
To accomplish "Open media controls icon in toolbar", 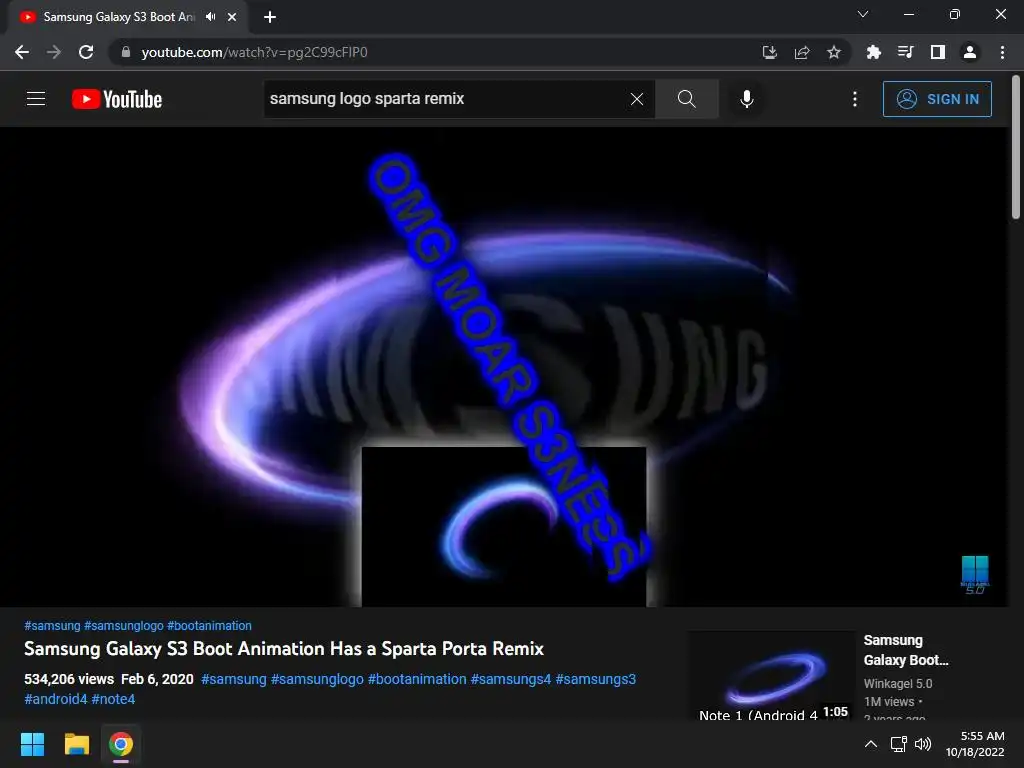I will pos(906,52).
